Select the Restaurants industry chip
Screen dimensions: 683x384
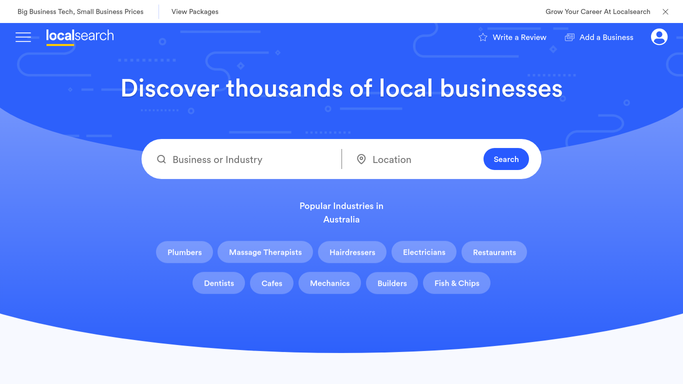[x=494, y=252]
